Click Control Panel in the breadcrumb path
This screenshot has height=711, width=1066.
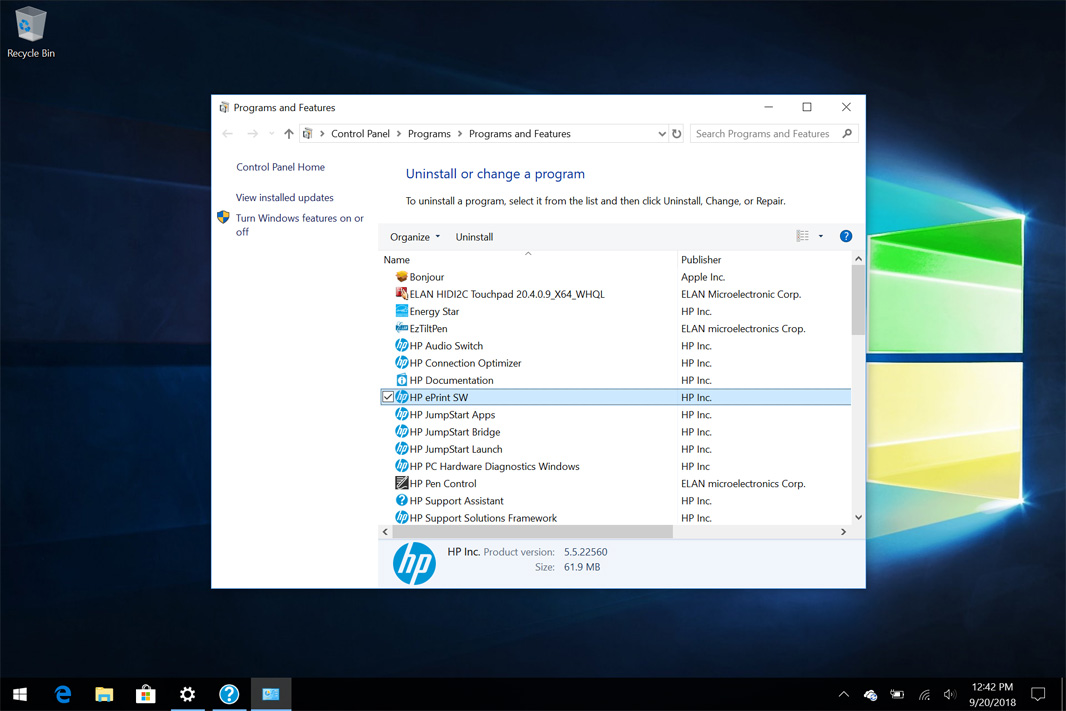[x=360, y=134]
